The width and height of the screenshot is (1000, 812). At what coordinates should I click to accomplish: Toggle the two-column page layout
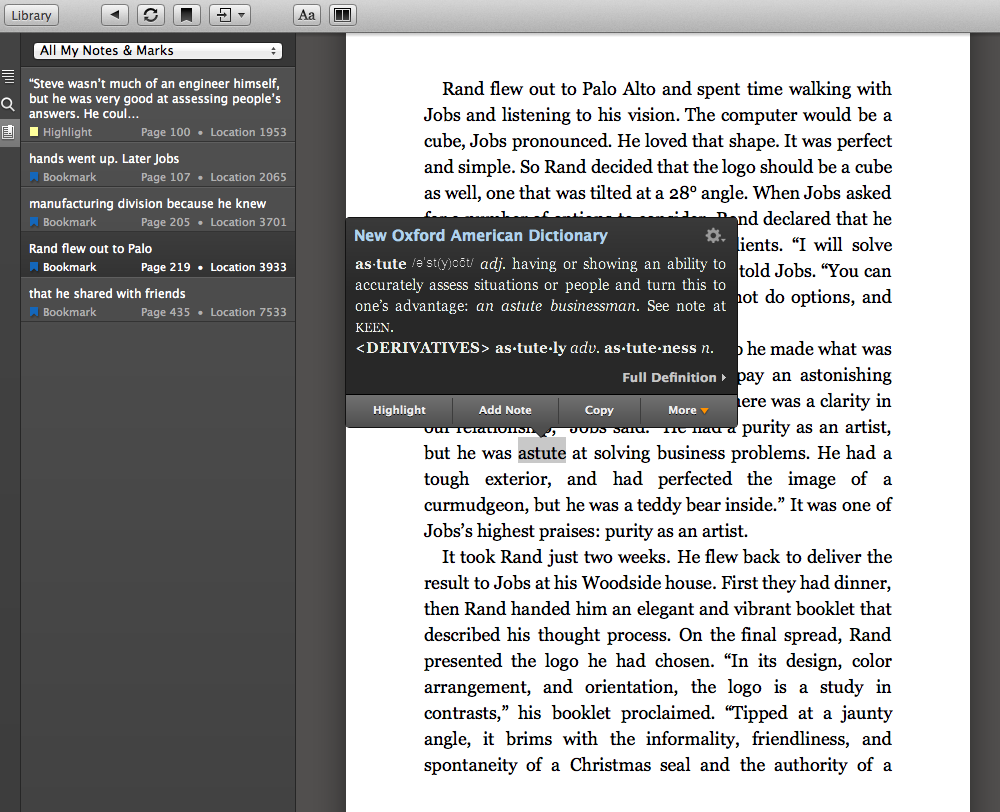coord(342,15)
